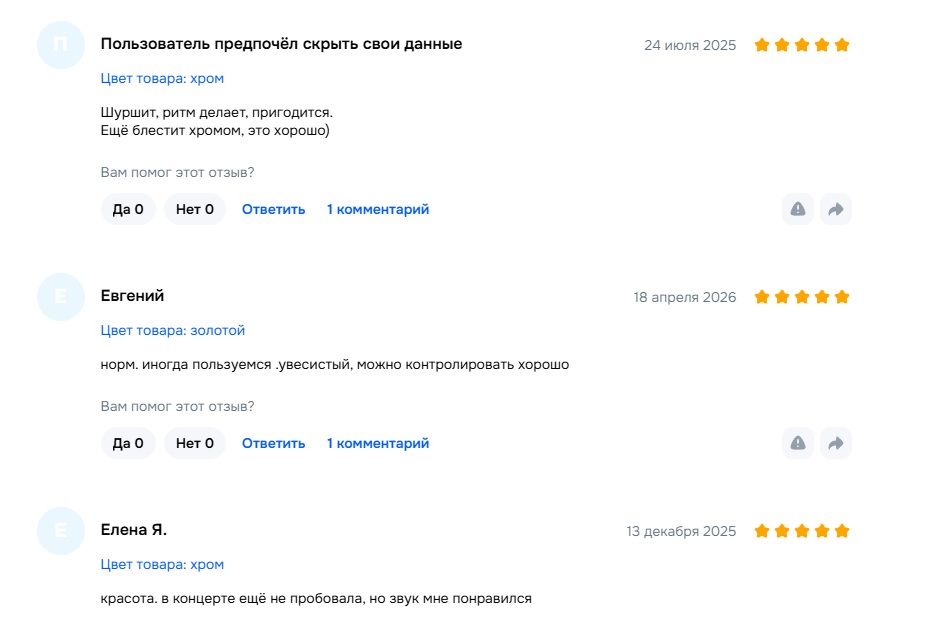Share the anonymous user's review
This screenshot has width=925, height=631.
(836, 209)
